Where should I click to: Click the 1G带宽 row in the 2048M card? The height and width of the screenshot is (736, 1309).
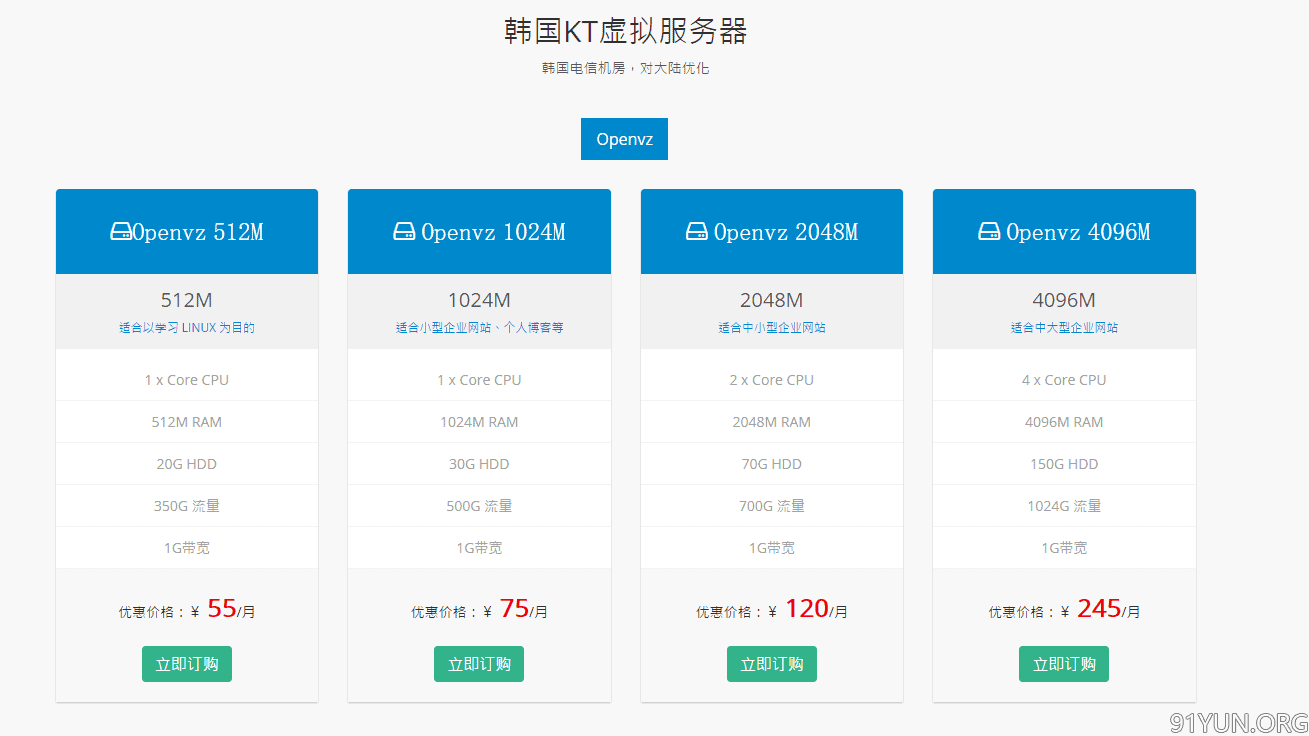[772, 548]
